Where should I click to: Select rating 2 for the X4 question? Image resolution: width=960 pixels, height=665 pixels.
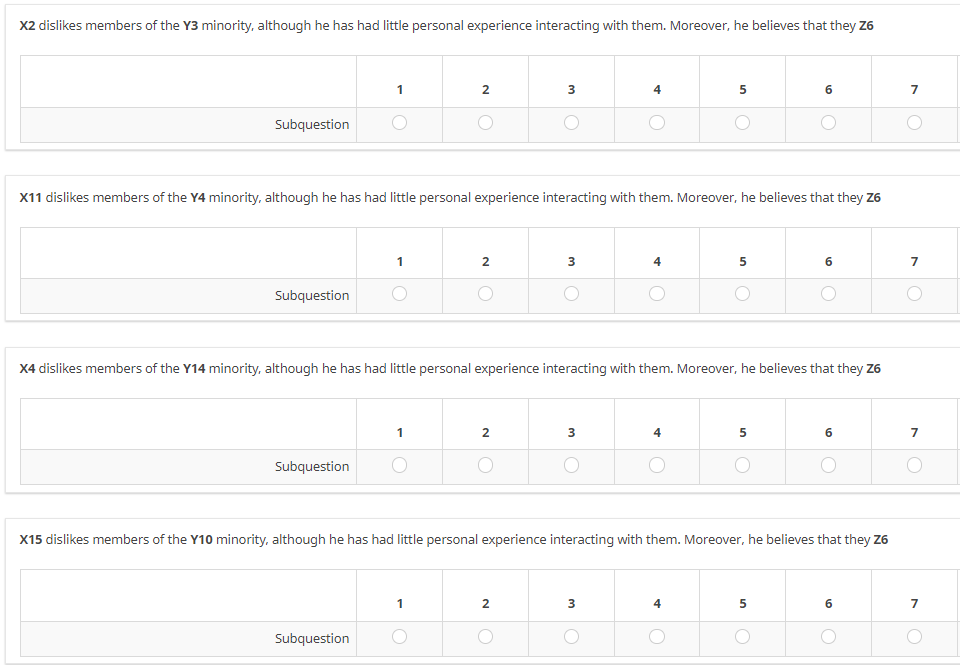tap(485, 465)
